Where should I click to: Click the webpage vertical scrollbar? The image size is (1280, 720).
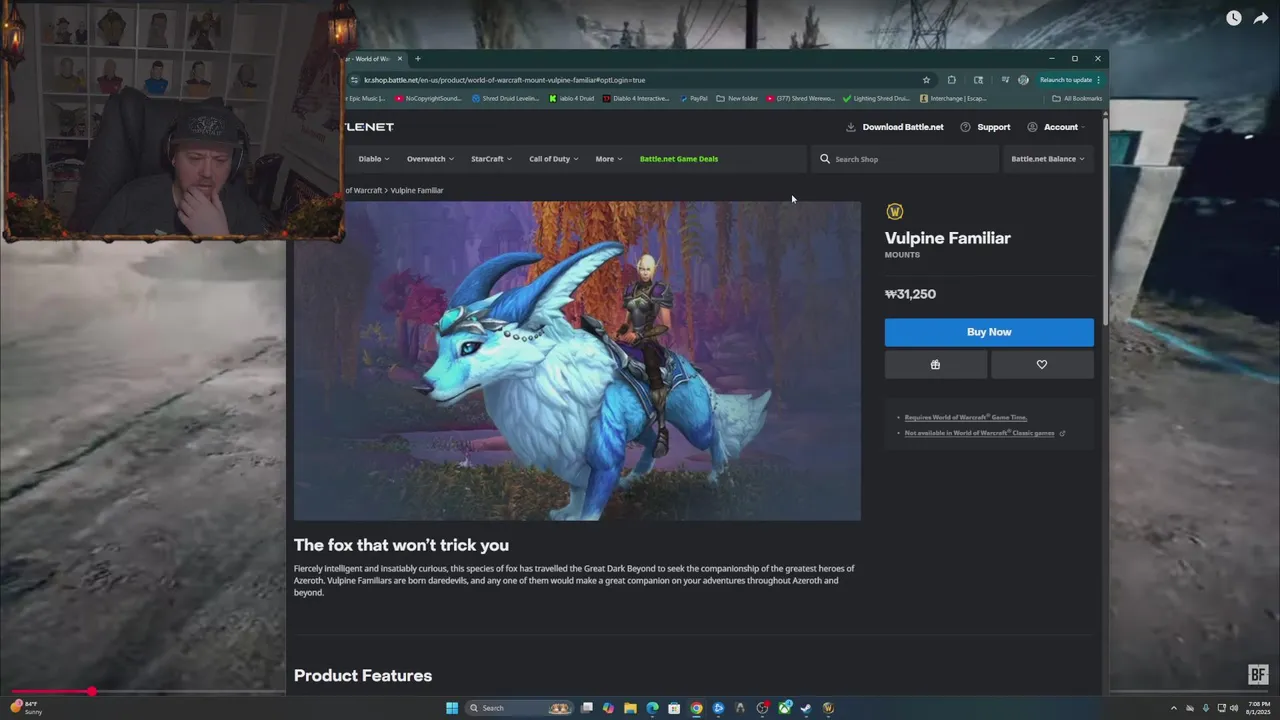(1105, 220)
